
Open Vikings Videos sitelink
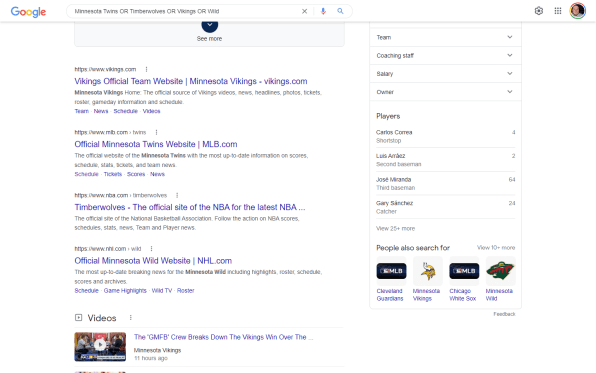(151, 111)
